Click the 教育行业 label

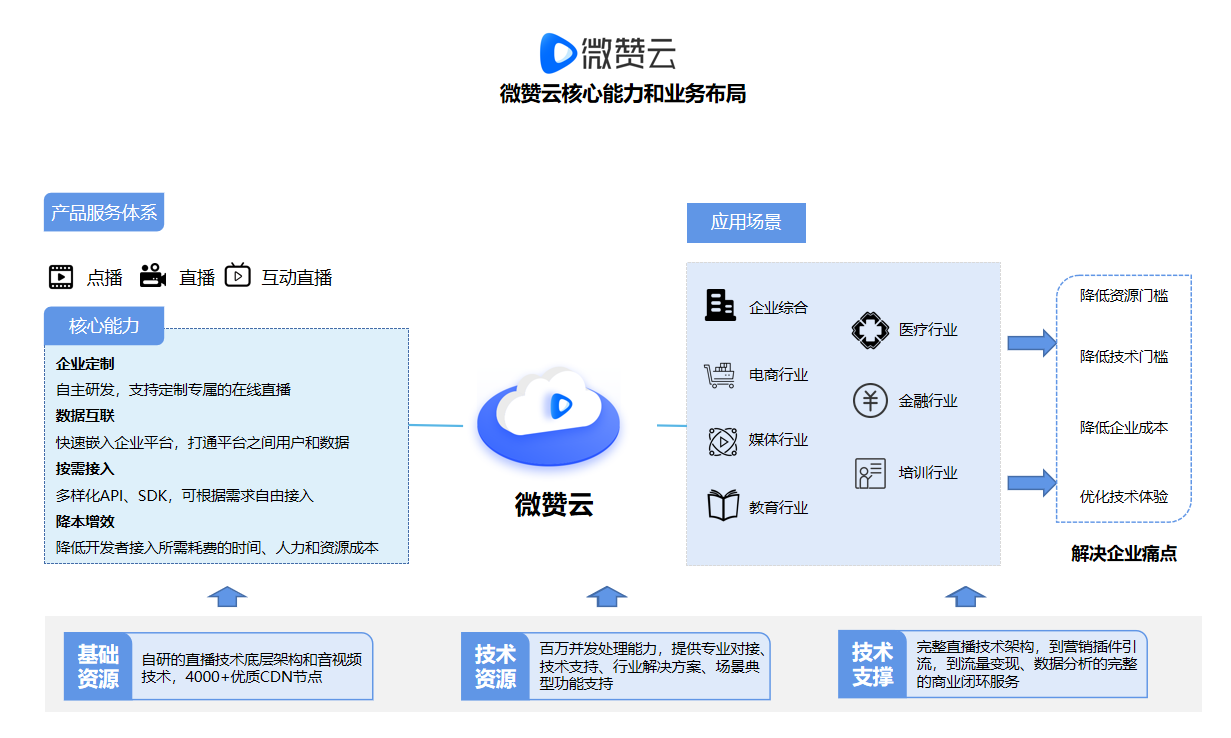(x=778, y=508)
